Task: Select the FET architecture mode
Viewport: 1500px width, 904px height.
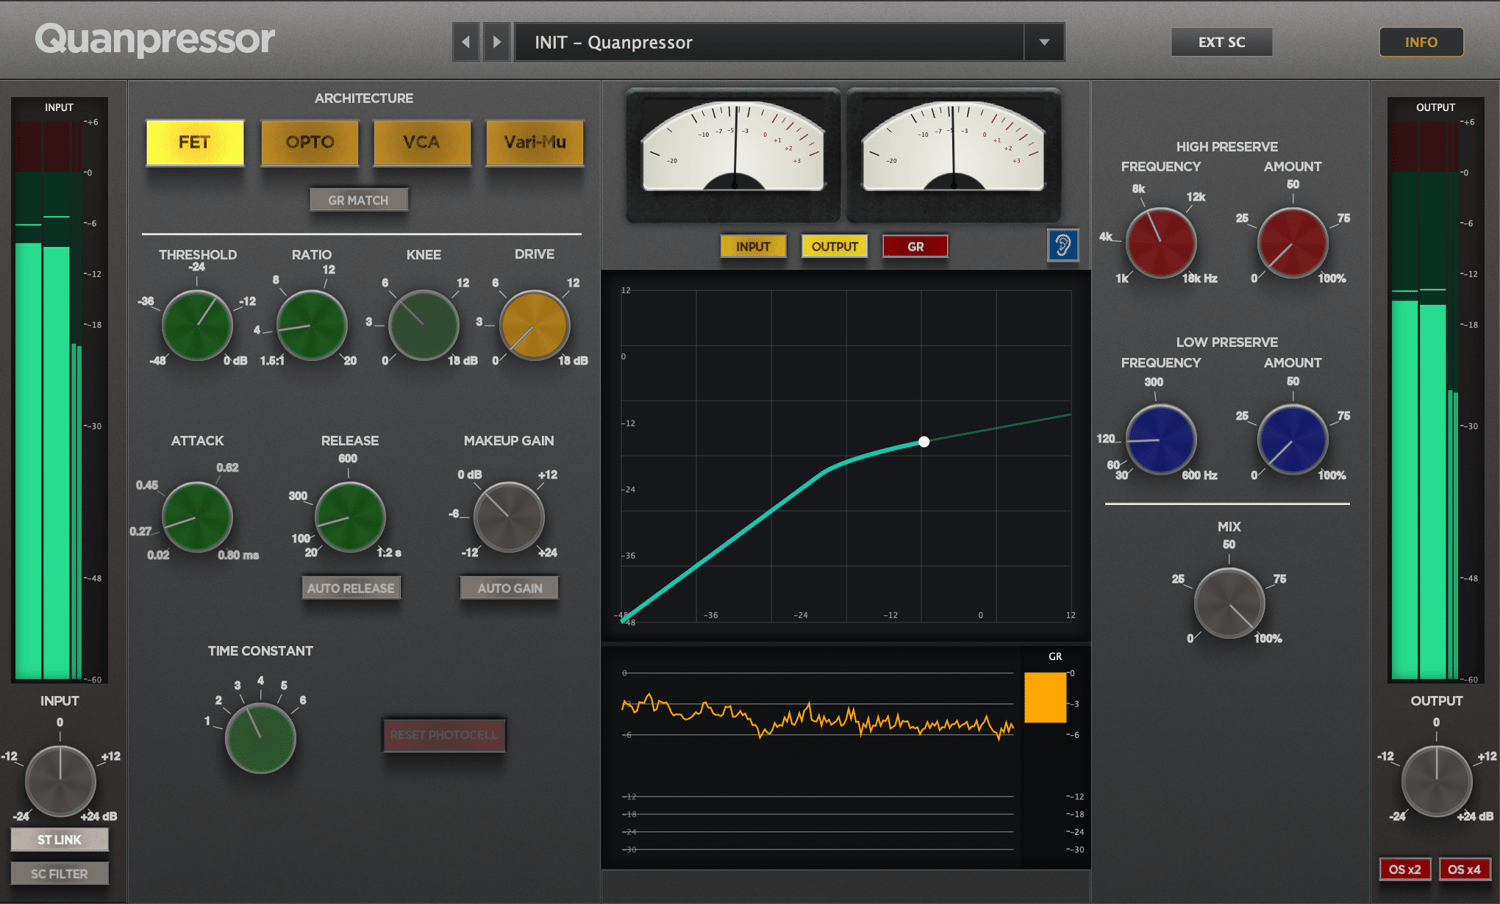Action: point(195,142)
